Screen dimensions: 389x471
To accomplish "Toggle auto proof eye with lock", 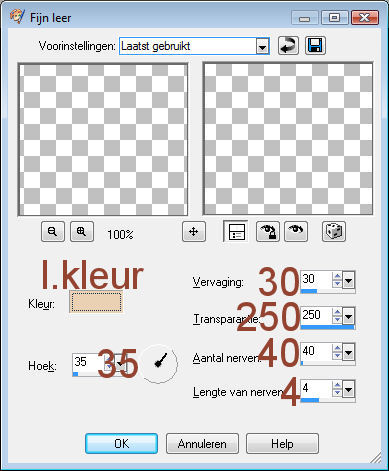I will pos(268,231).
